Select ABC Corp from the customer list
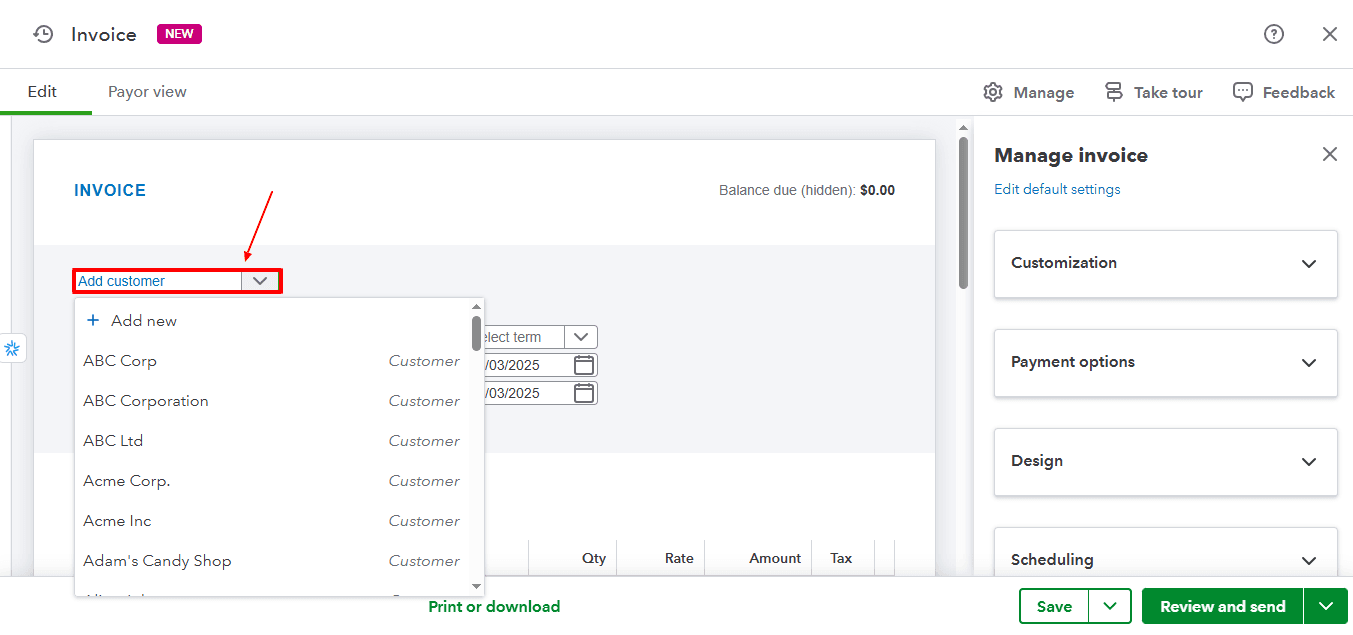Image resolution: width=1353 pixels, height=635 pixels. click(120, 361)
